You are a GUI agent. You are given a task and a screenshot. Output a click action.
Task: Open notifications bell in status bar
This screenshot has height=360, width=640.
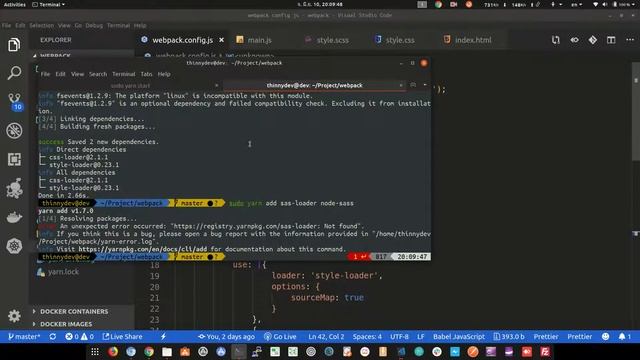click(624, 337)
